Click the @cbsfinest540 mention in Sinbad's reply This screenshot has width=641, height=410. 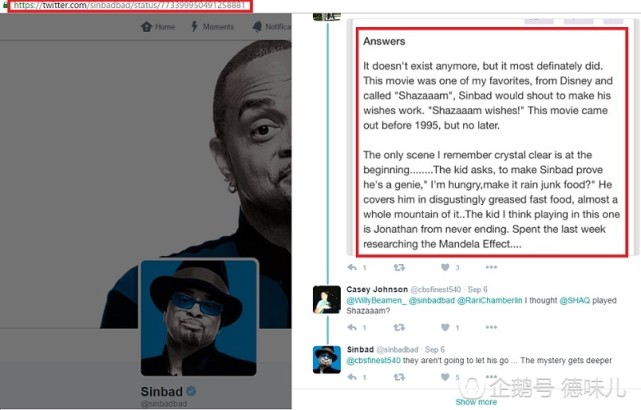click(x=373, y=361)
